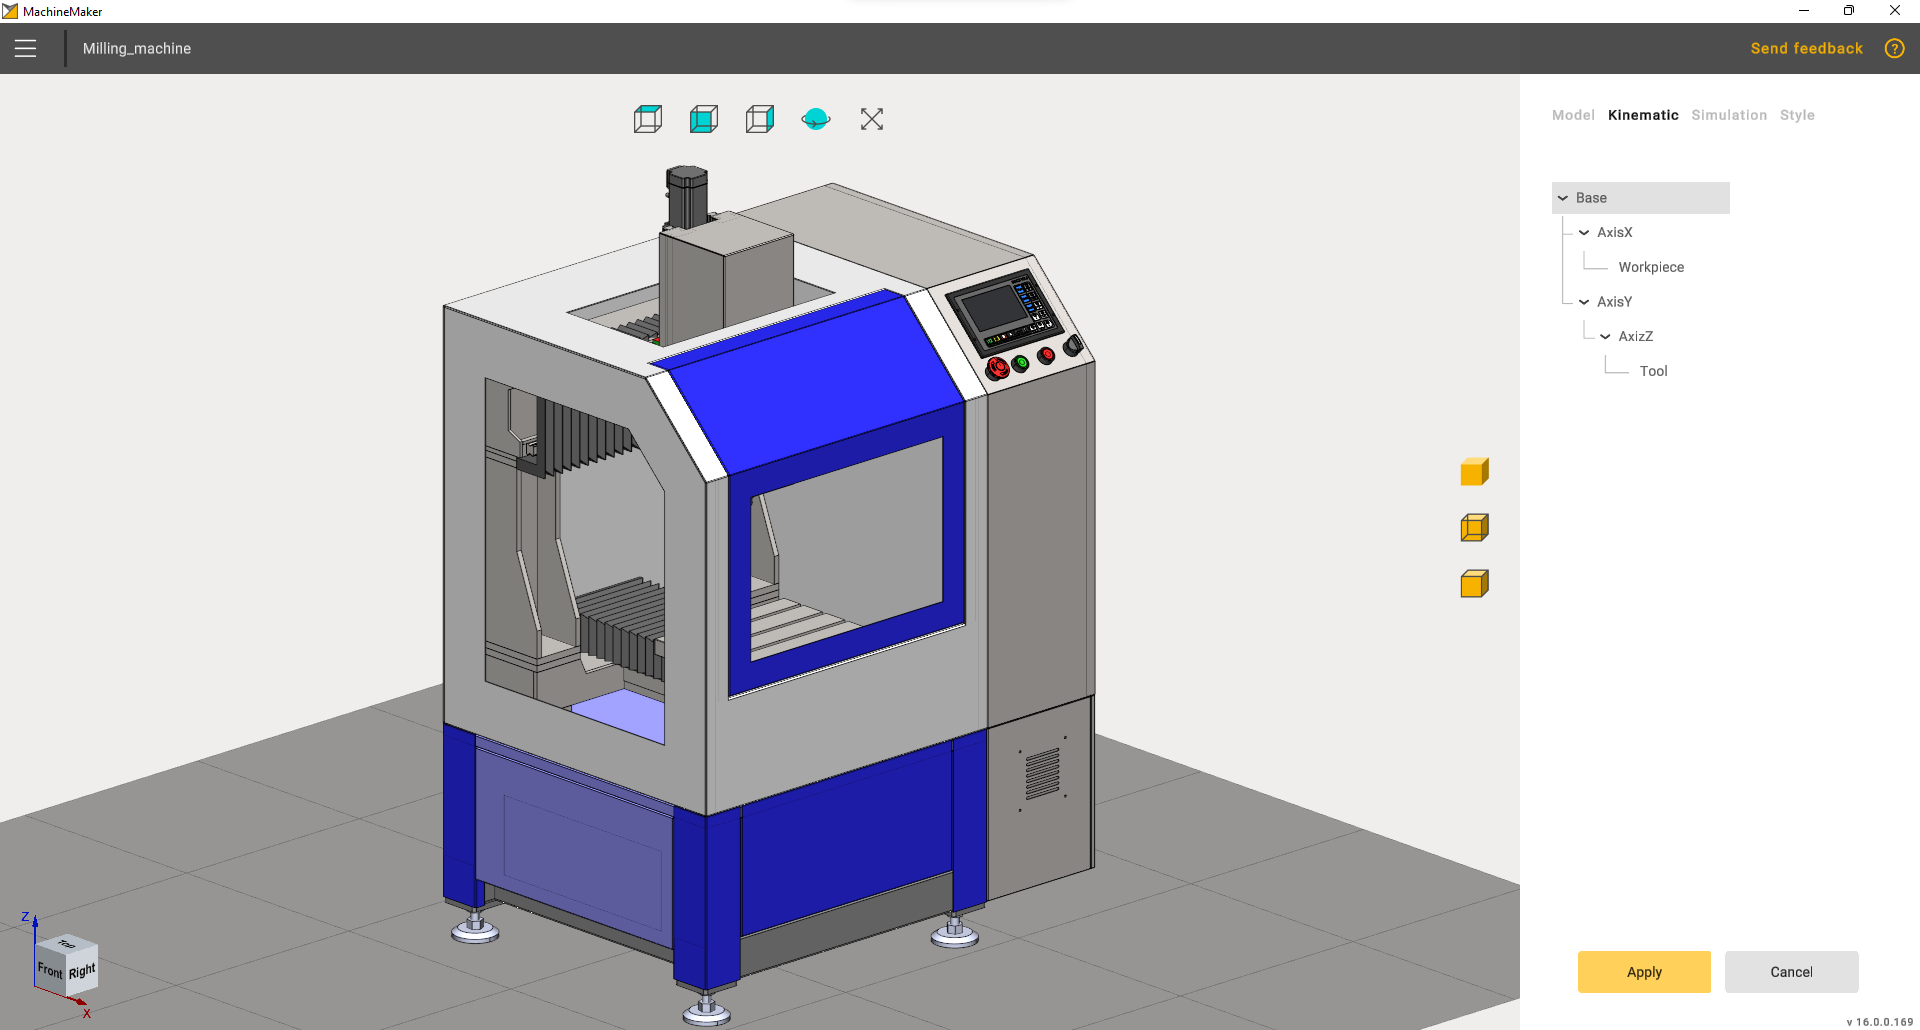Image resolution: width=1920 pixels, height=1030 pixels.
Task: Click the fit-to-screen arrows icon
Action: [872, 119]
